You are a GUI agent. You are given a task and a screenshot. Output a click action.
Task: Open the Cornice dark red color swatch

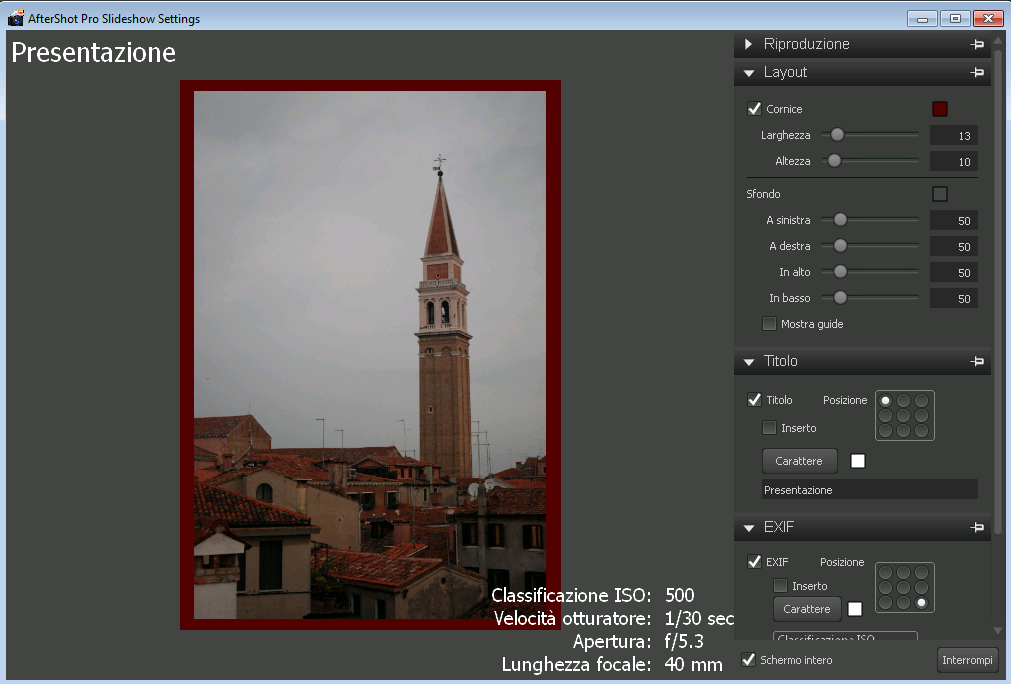[x=939, y=109]
